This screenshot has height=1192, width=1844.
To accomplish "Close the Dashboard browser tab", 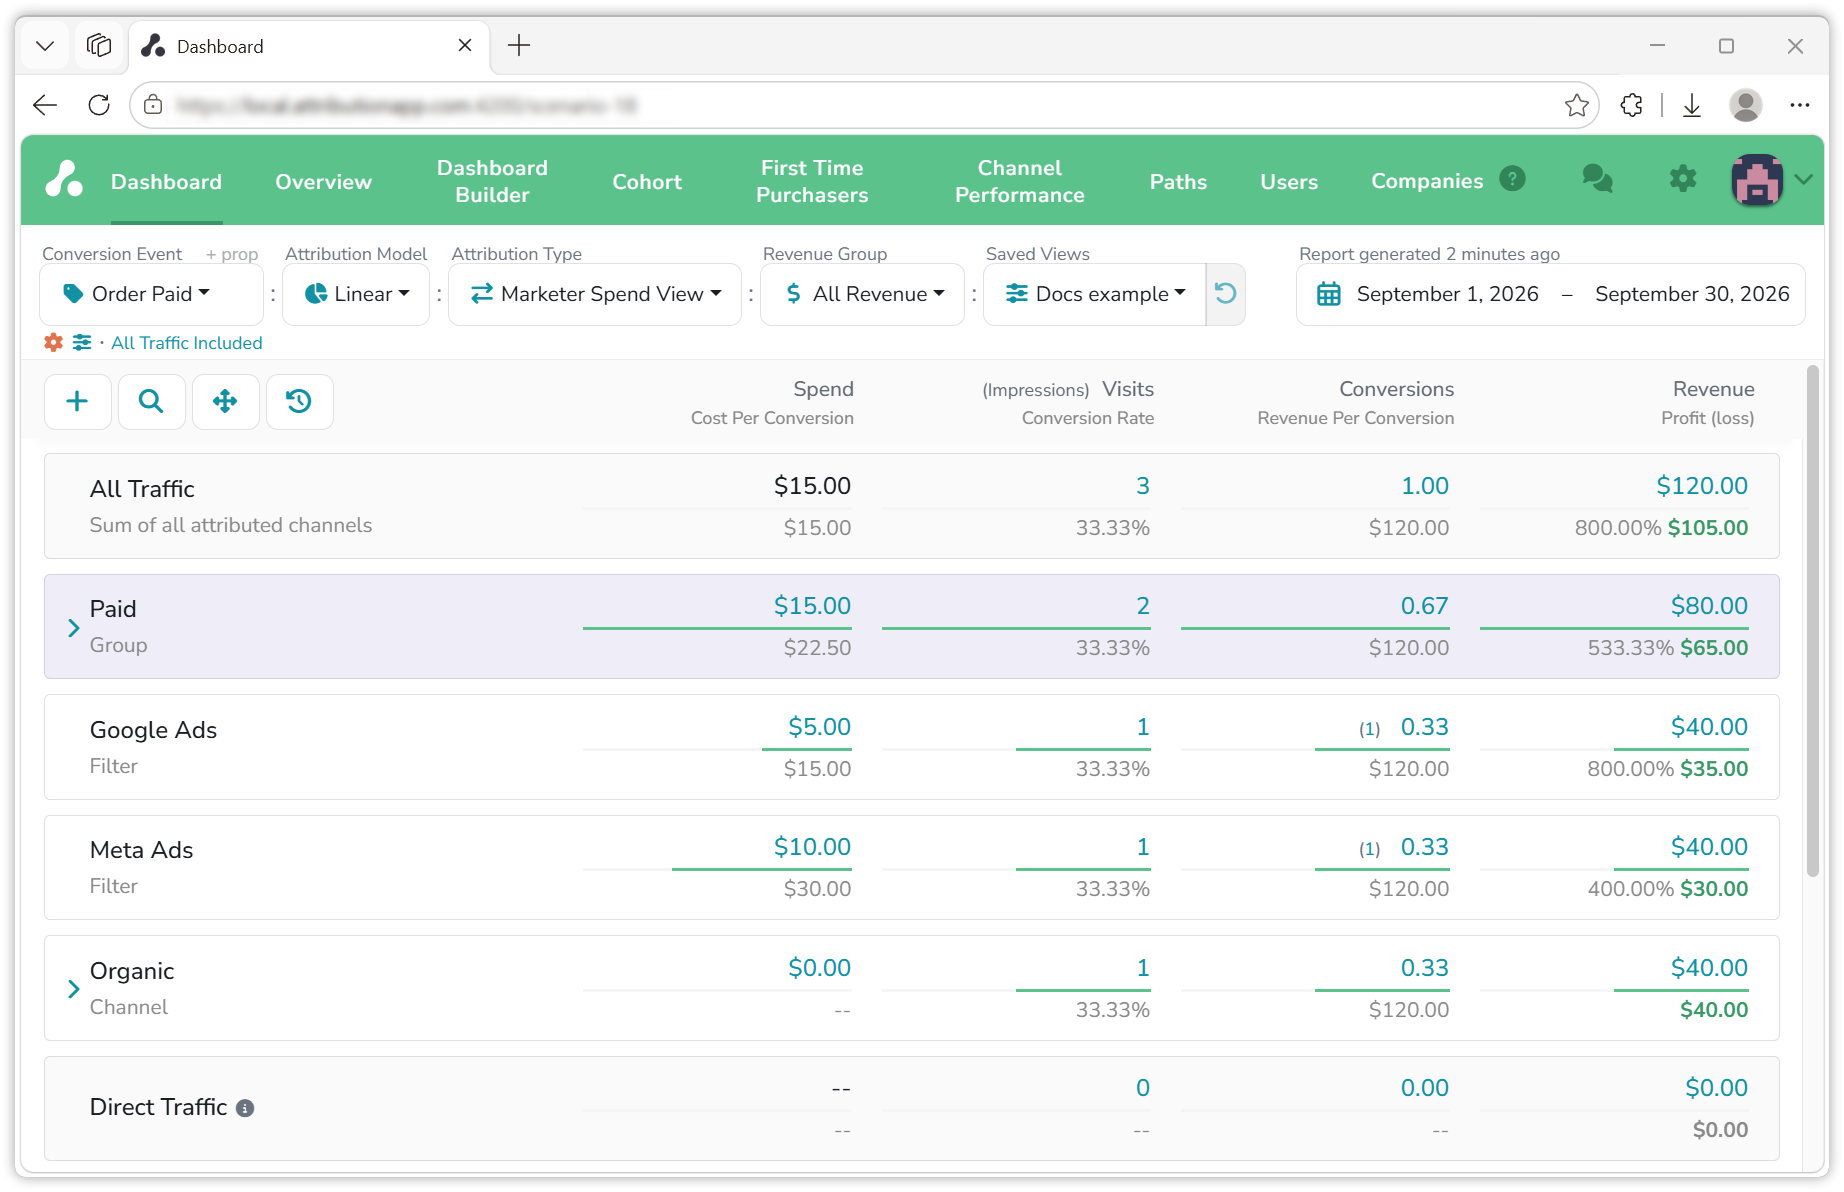I will 465,46.
